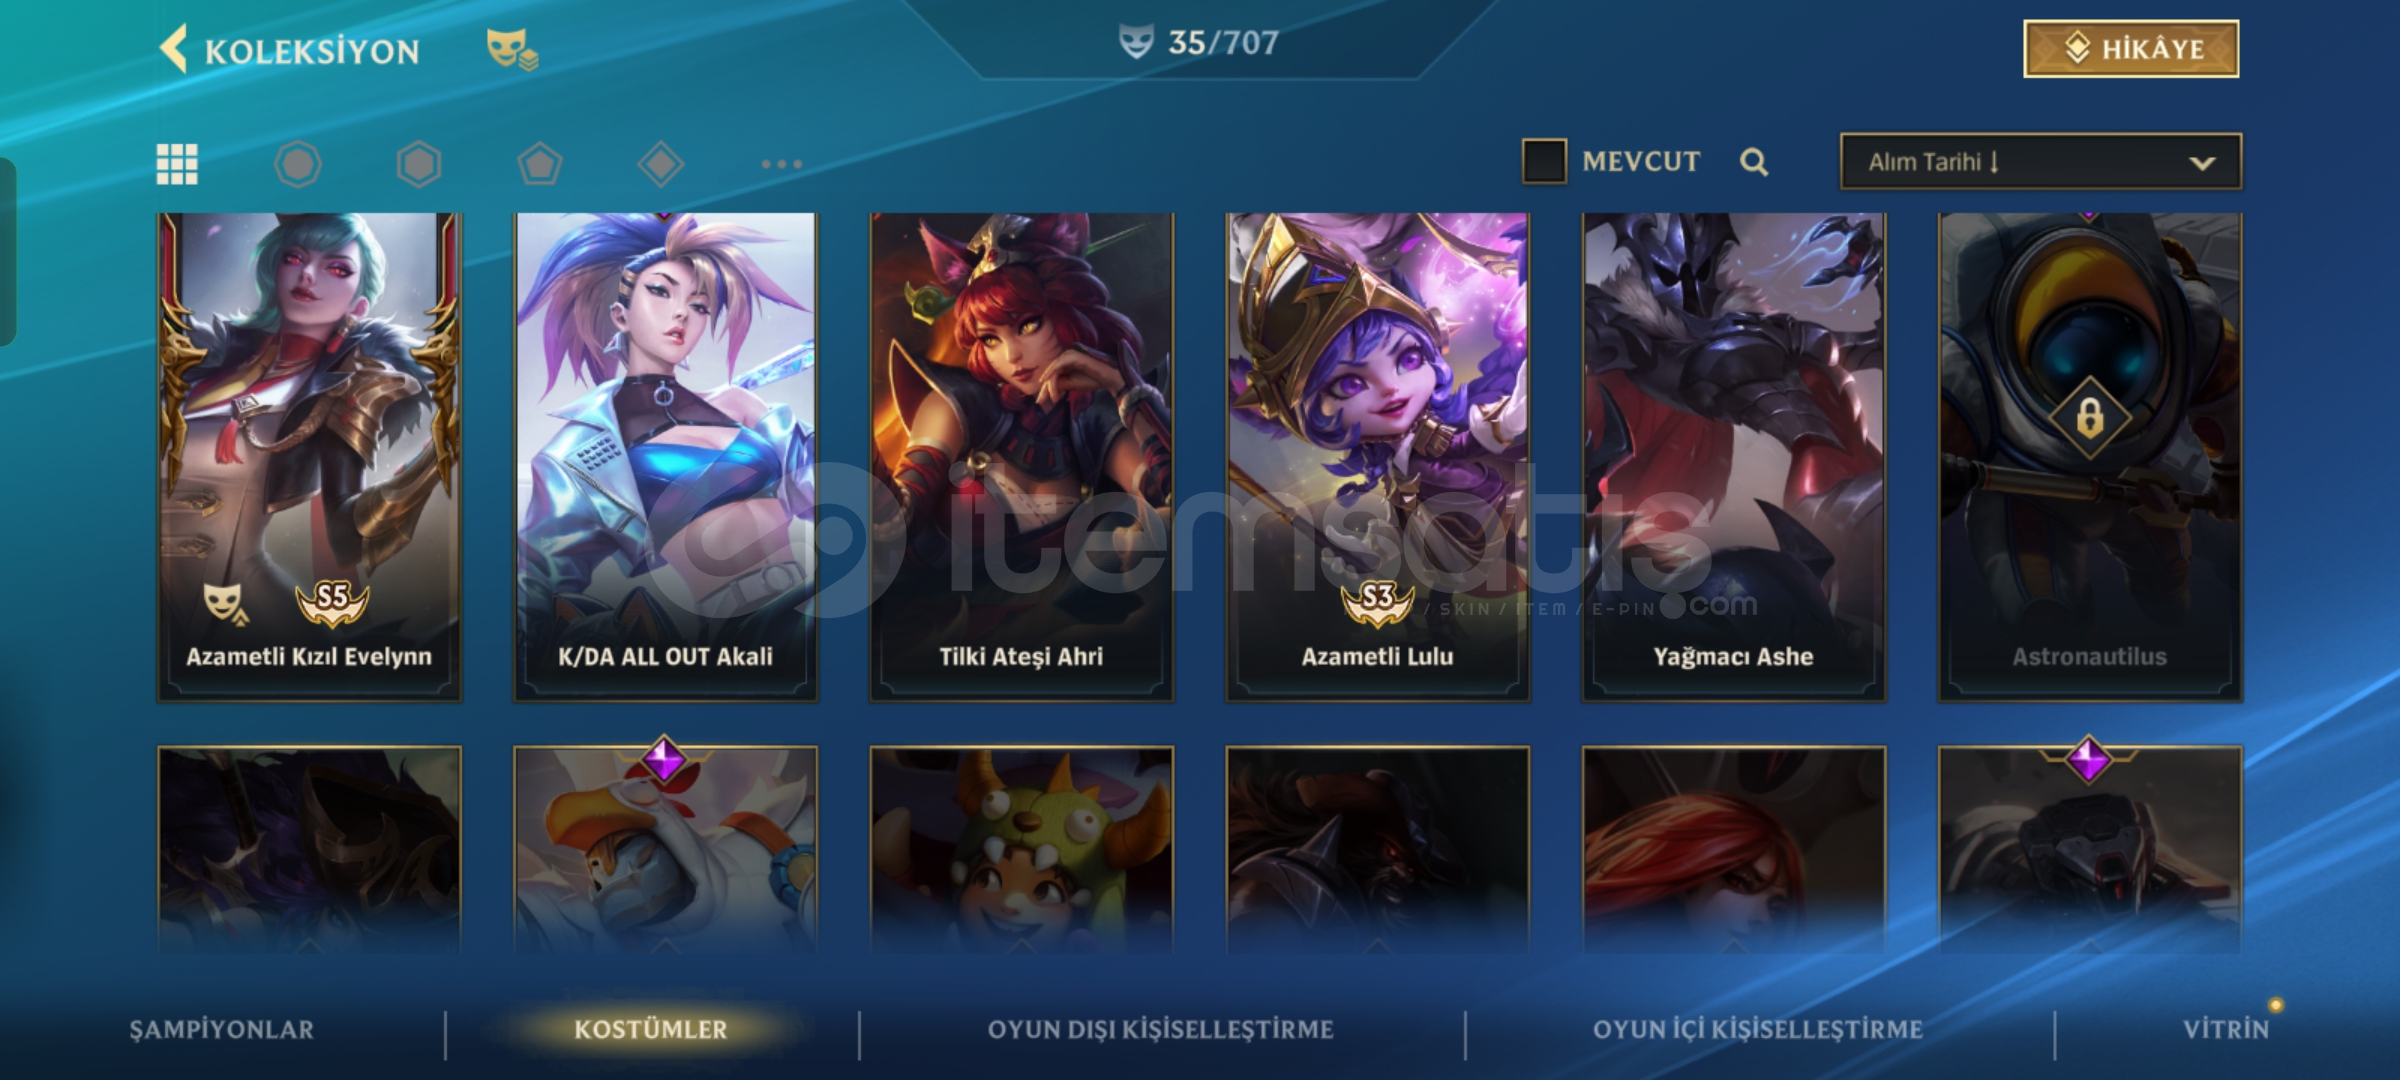Open the skin mask coins icon

tap(512, 49)
